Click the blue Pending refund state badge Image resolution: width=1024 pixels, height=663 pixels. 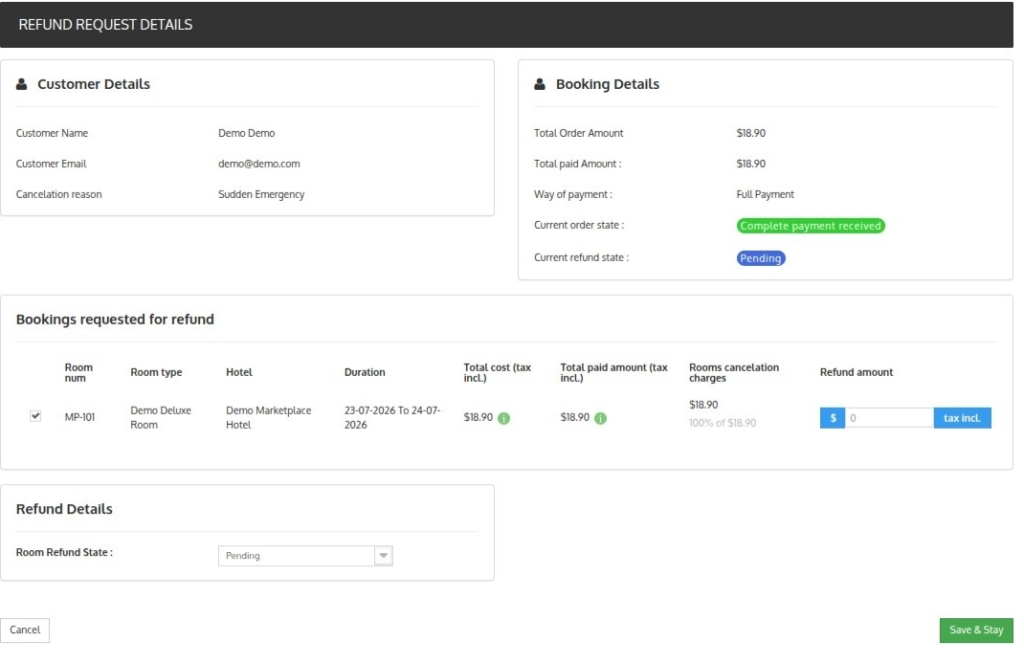pyautogui.click(x=761, y=259)
